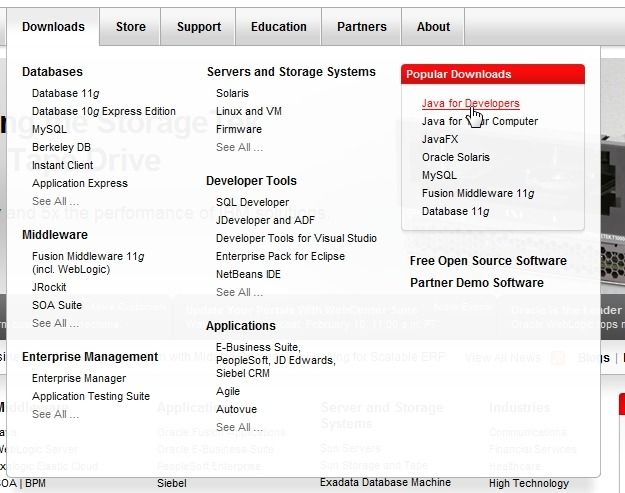Image resolution: width=625 pixels, height=493 pixels.
Task: Open the SOA Suite link
Action: (57, 305)
